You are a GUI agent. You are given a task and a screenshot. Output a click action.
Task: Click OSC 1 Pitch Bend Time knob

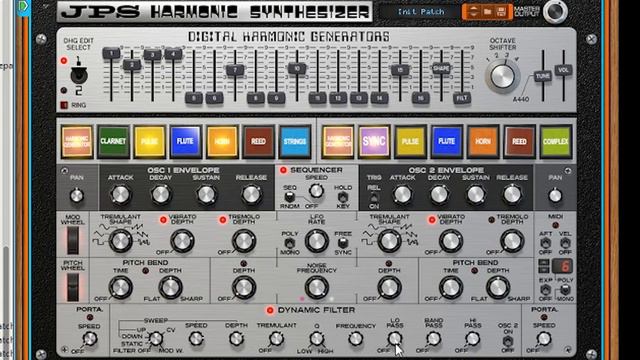(x=121, y=287)
